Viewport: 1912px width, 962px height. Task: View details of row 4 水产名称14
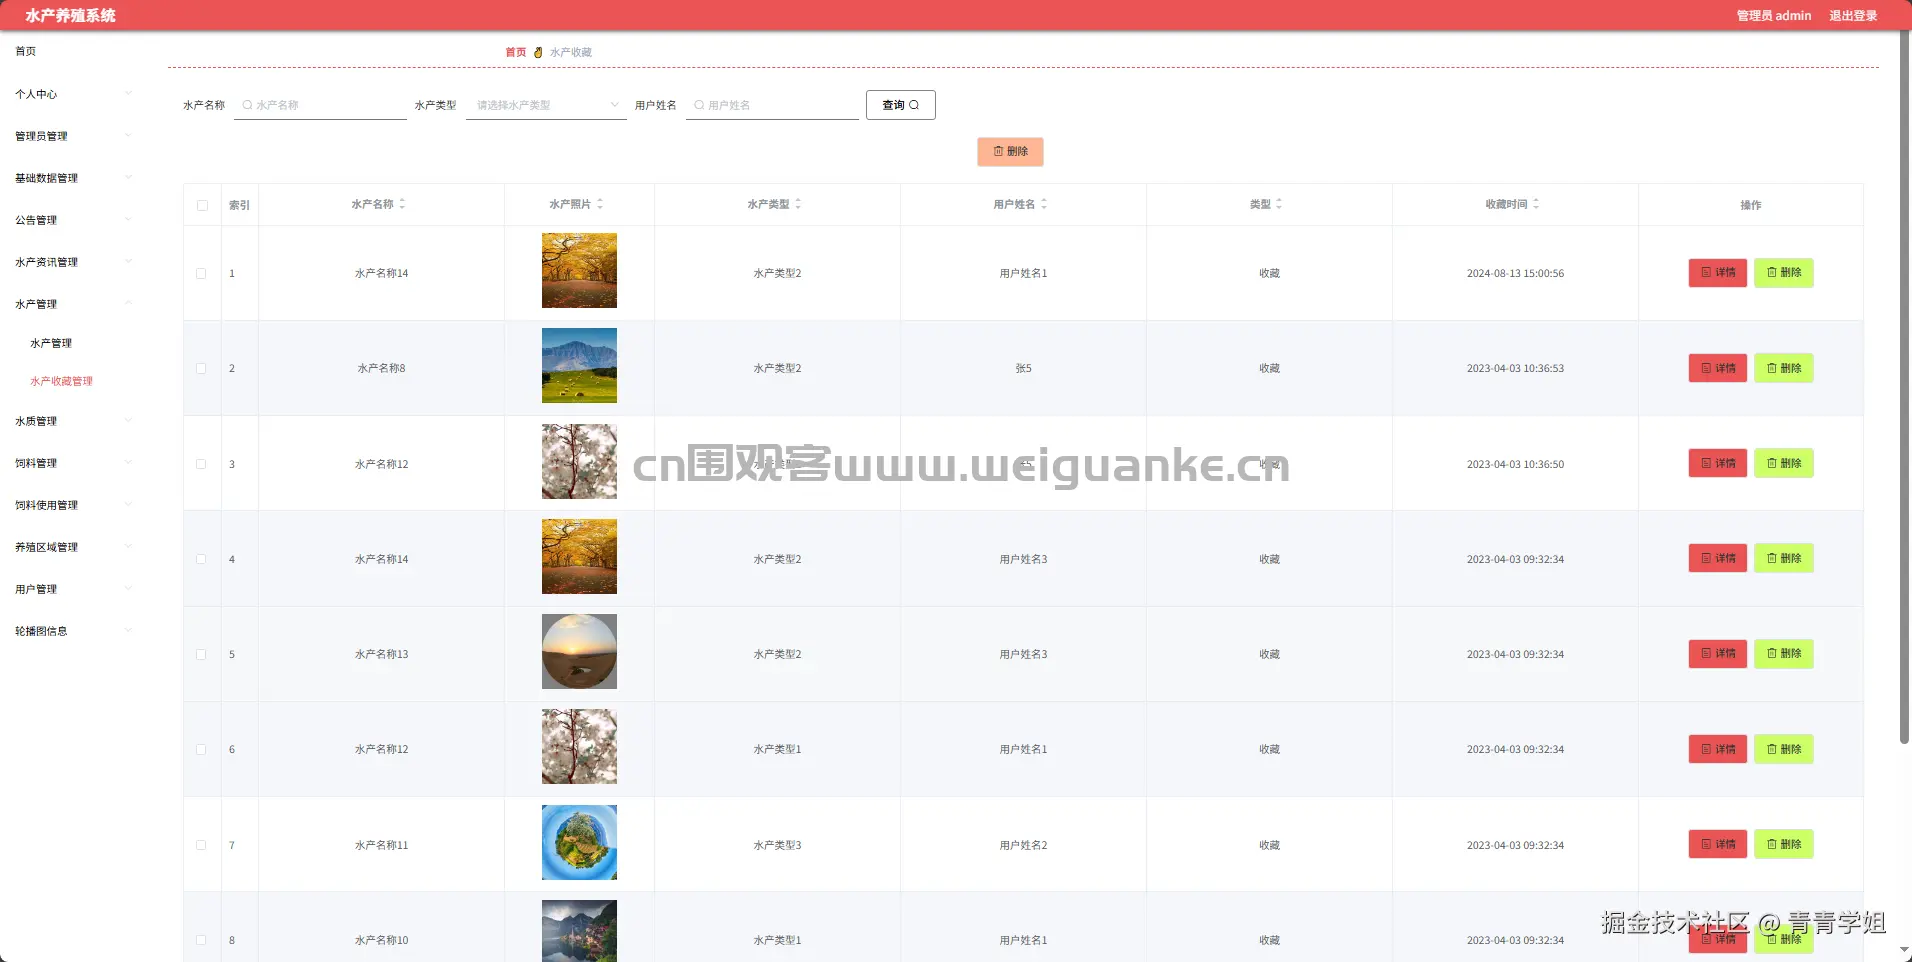(1717, 558)
